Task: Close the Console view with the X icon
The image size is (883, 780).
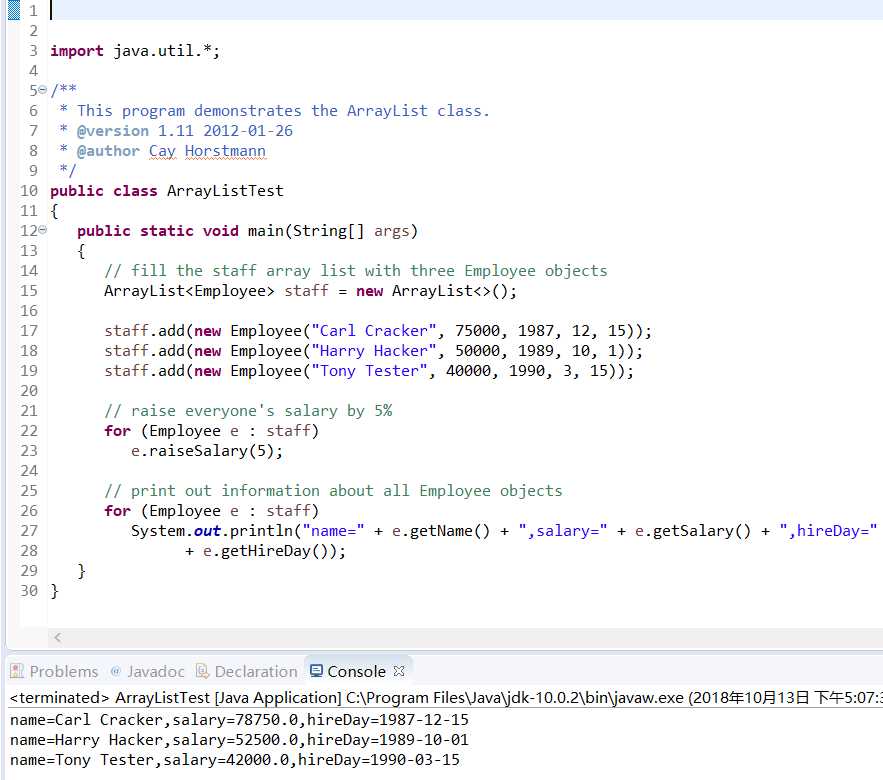Action: pos(399,671)
